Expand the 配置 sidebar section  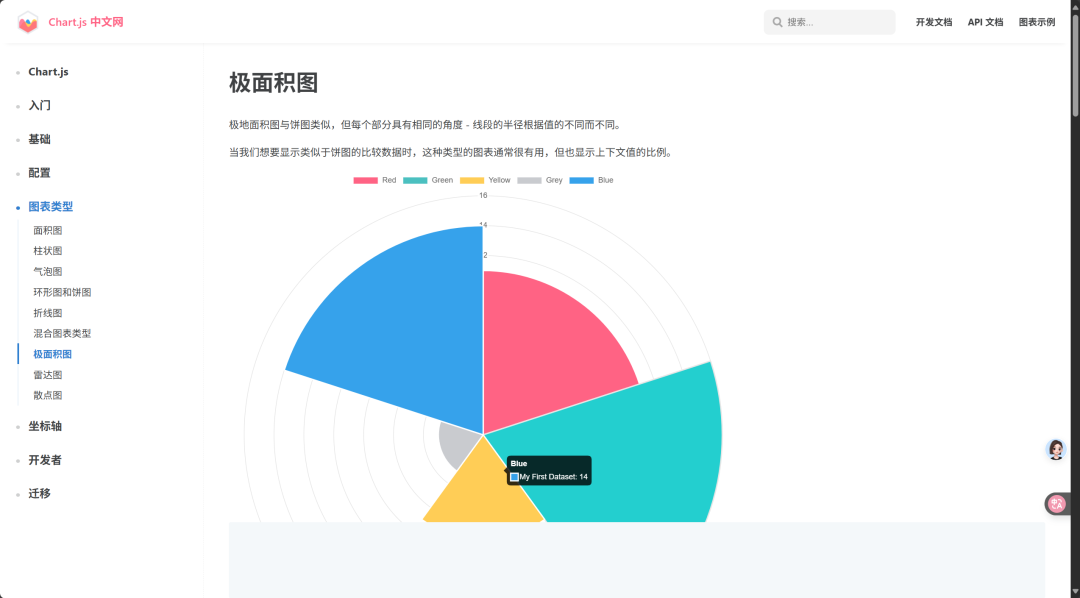[39, 173]
